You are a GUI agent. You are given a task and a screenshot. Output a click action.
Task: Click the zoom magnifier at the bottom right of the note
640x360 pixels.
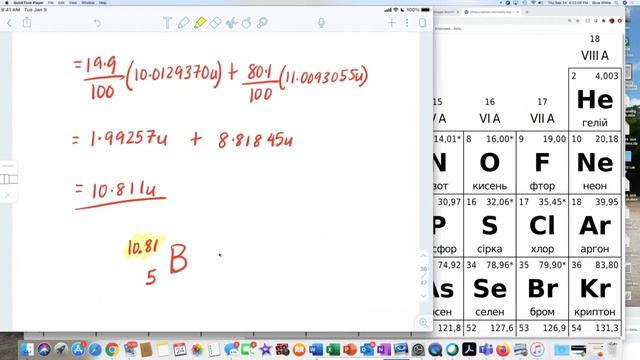[423, 323]
